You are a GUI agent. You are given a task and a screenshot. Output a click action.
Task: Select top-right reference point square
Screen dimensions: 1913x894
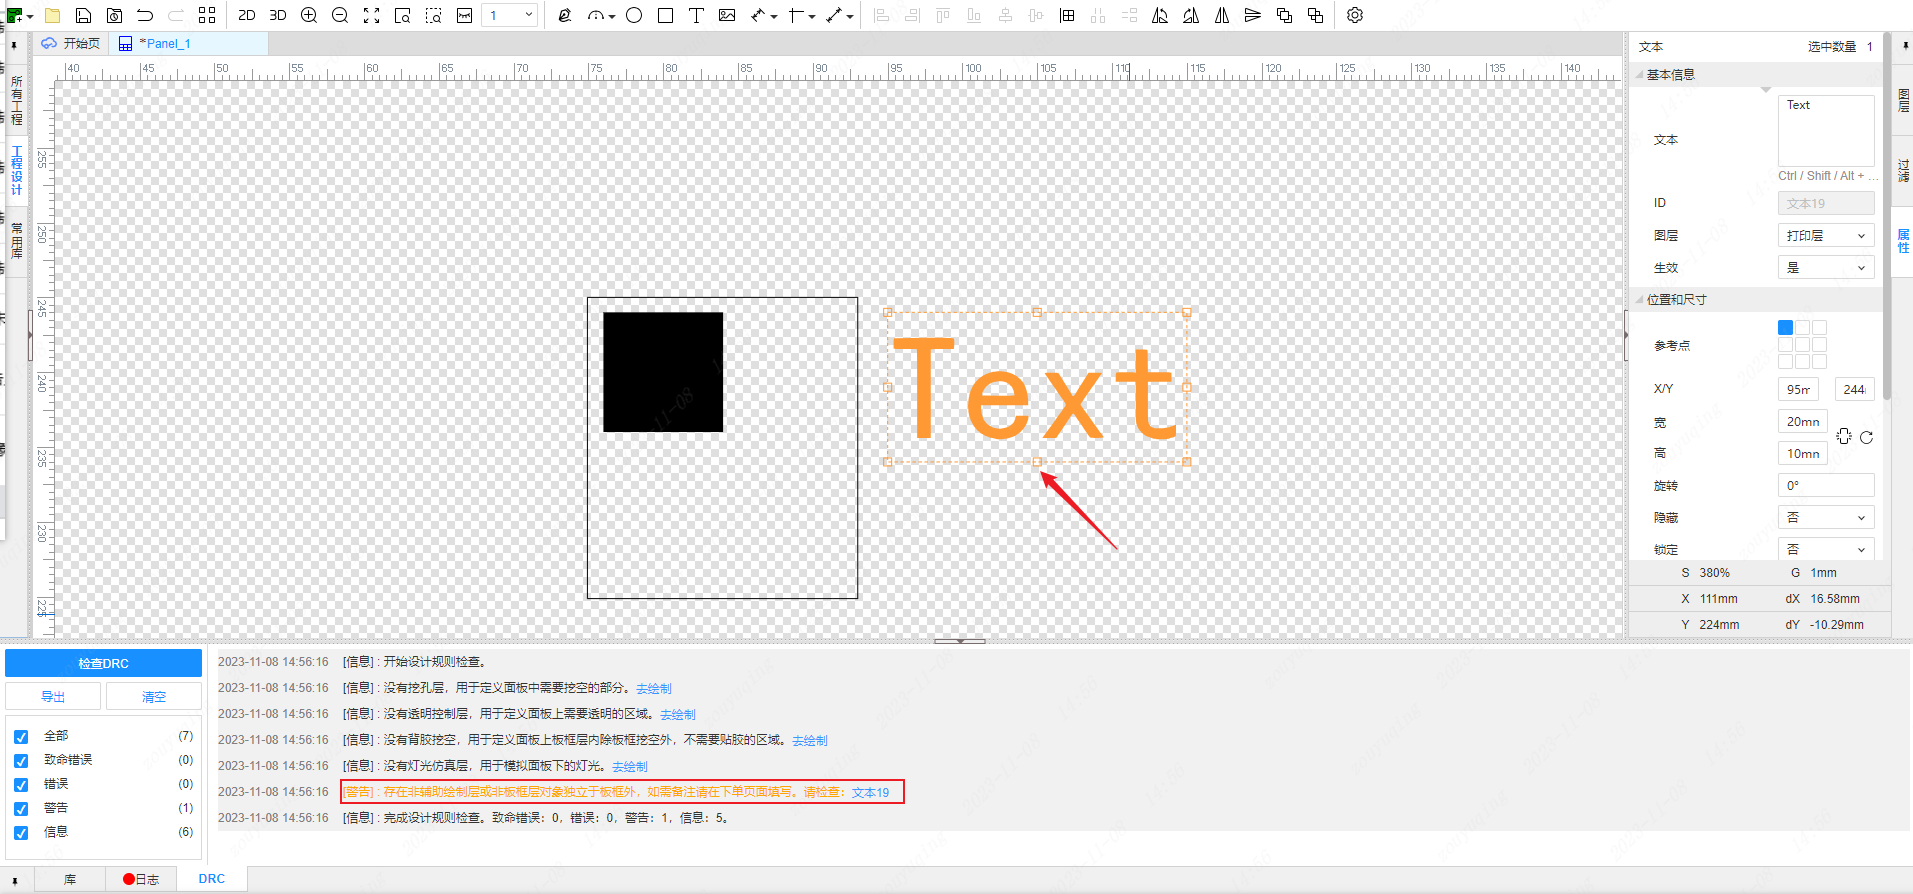(x=1819, y=327)
